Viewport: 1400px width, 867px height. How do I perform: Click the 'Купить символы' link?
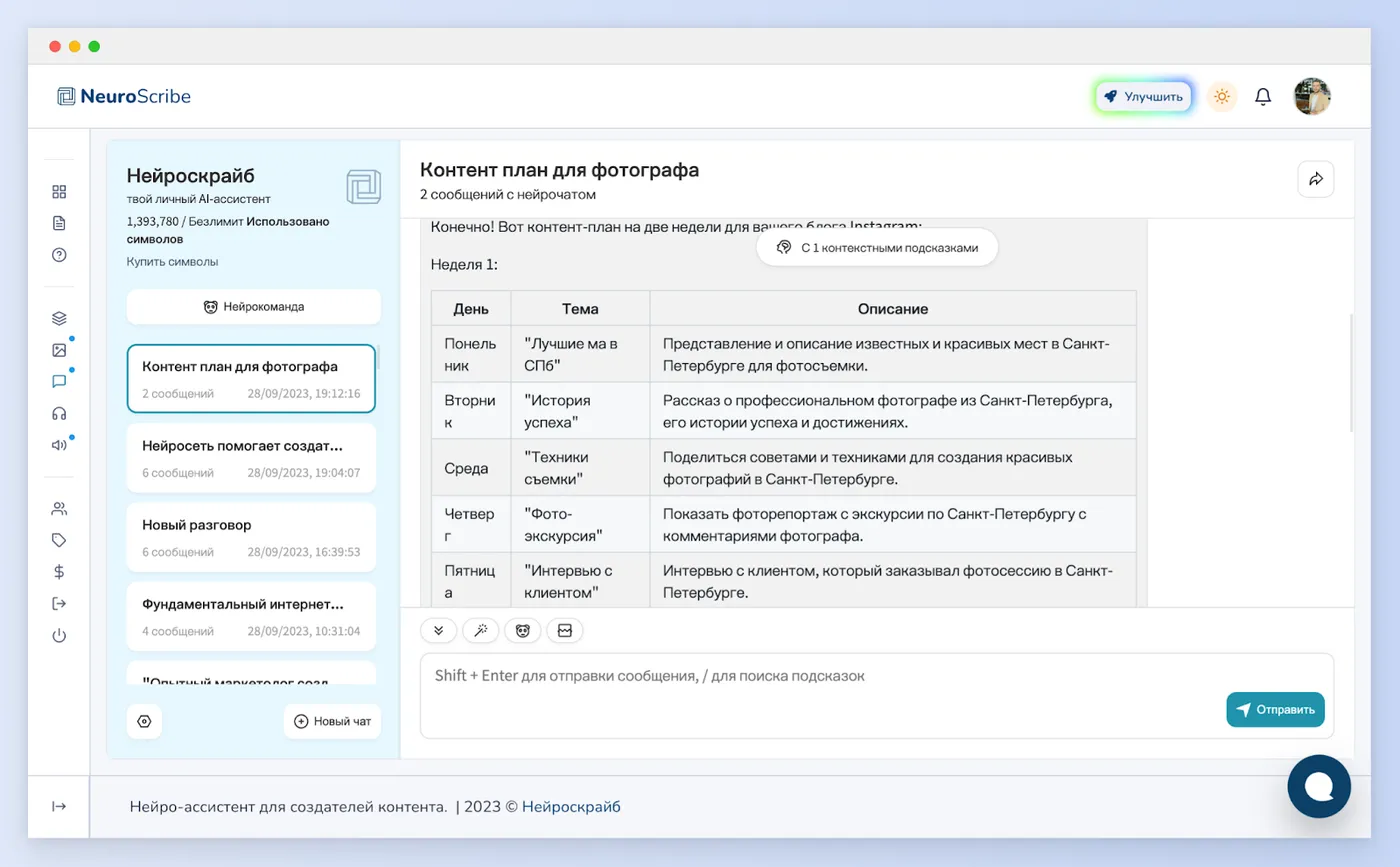tap(172, 262)
